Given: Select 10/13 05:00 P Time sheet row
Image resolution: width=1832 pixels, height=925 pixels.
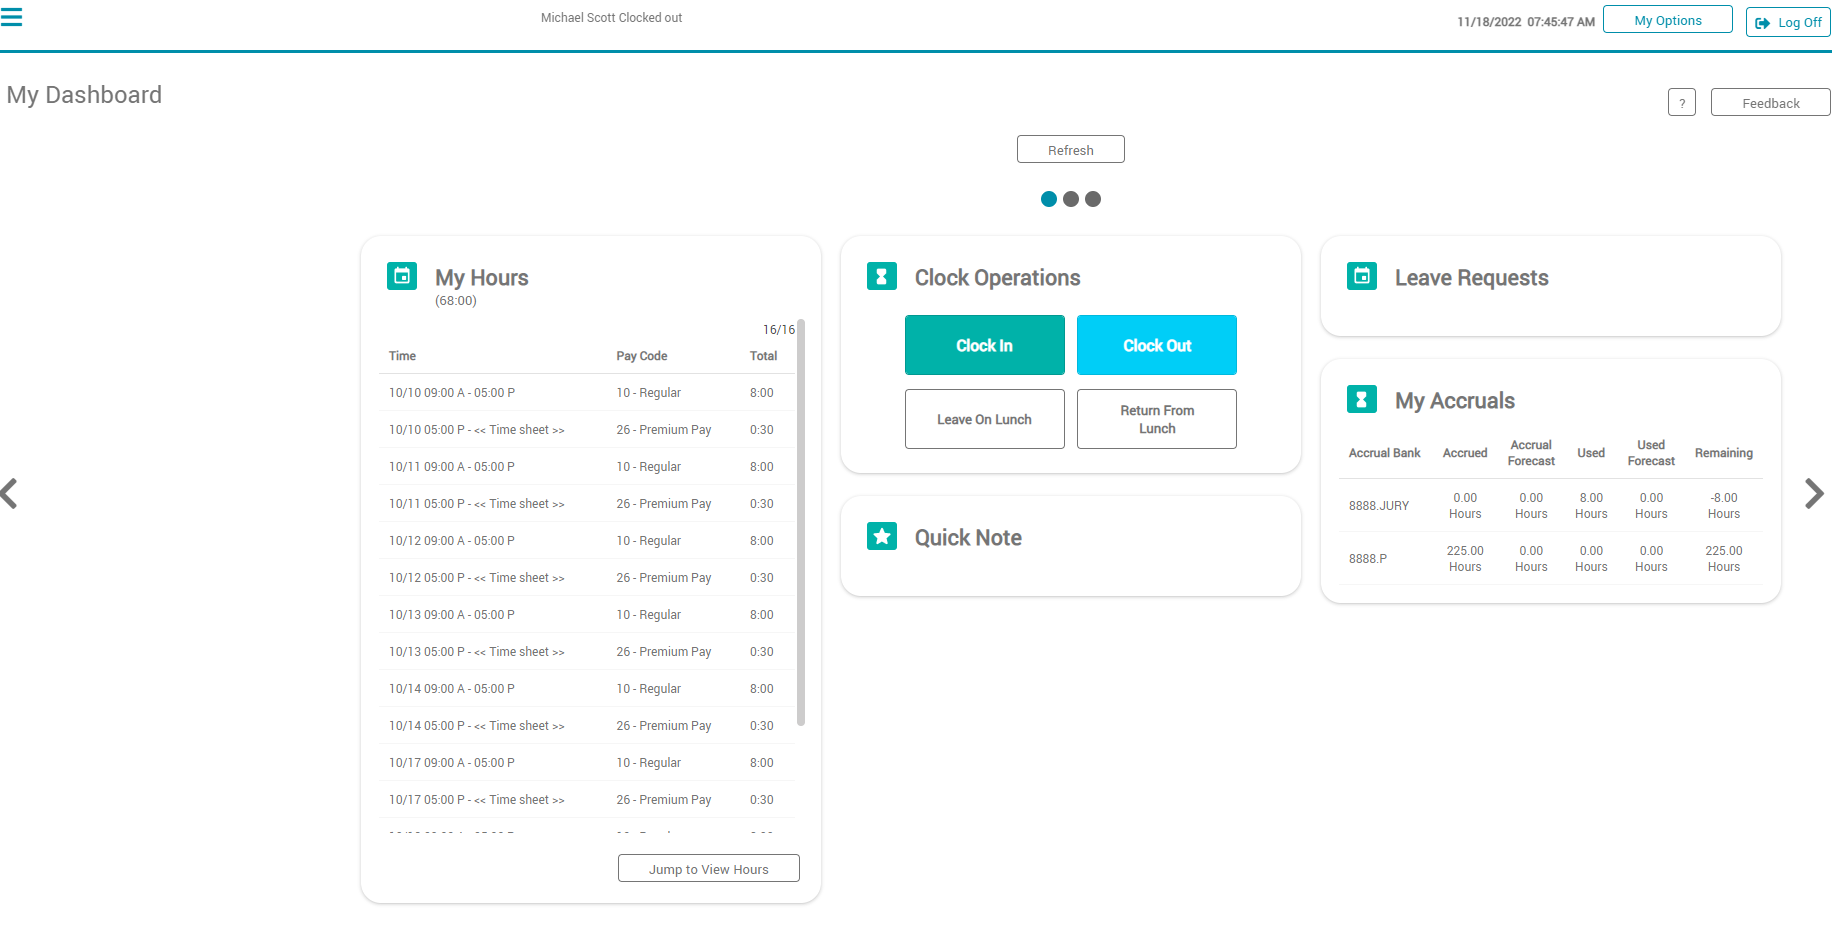Looking at the screenshot, I should (x=586, y=652).
